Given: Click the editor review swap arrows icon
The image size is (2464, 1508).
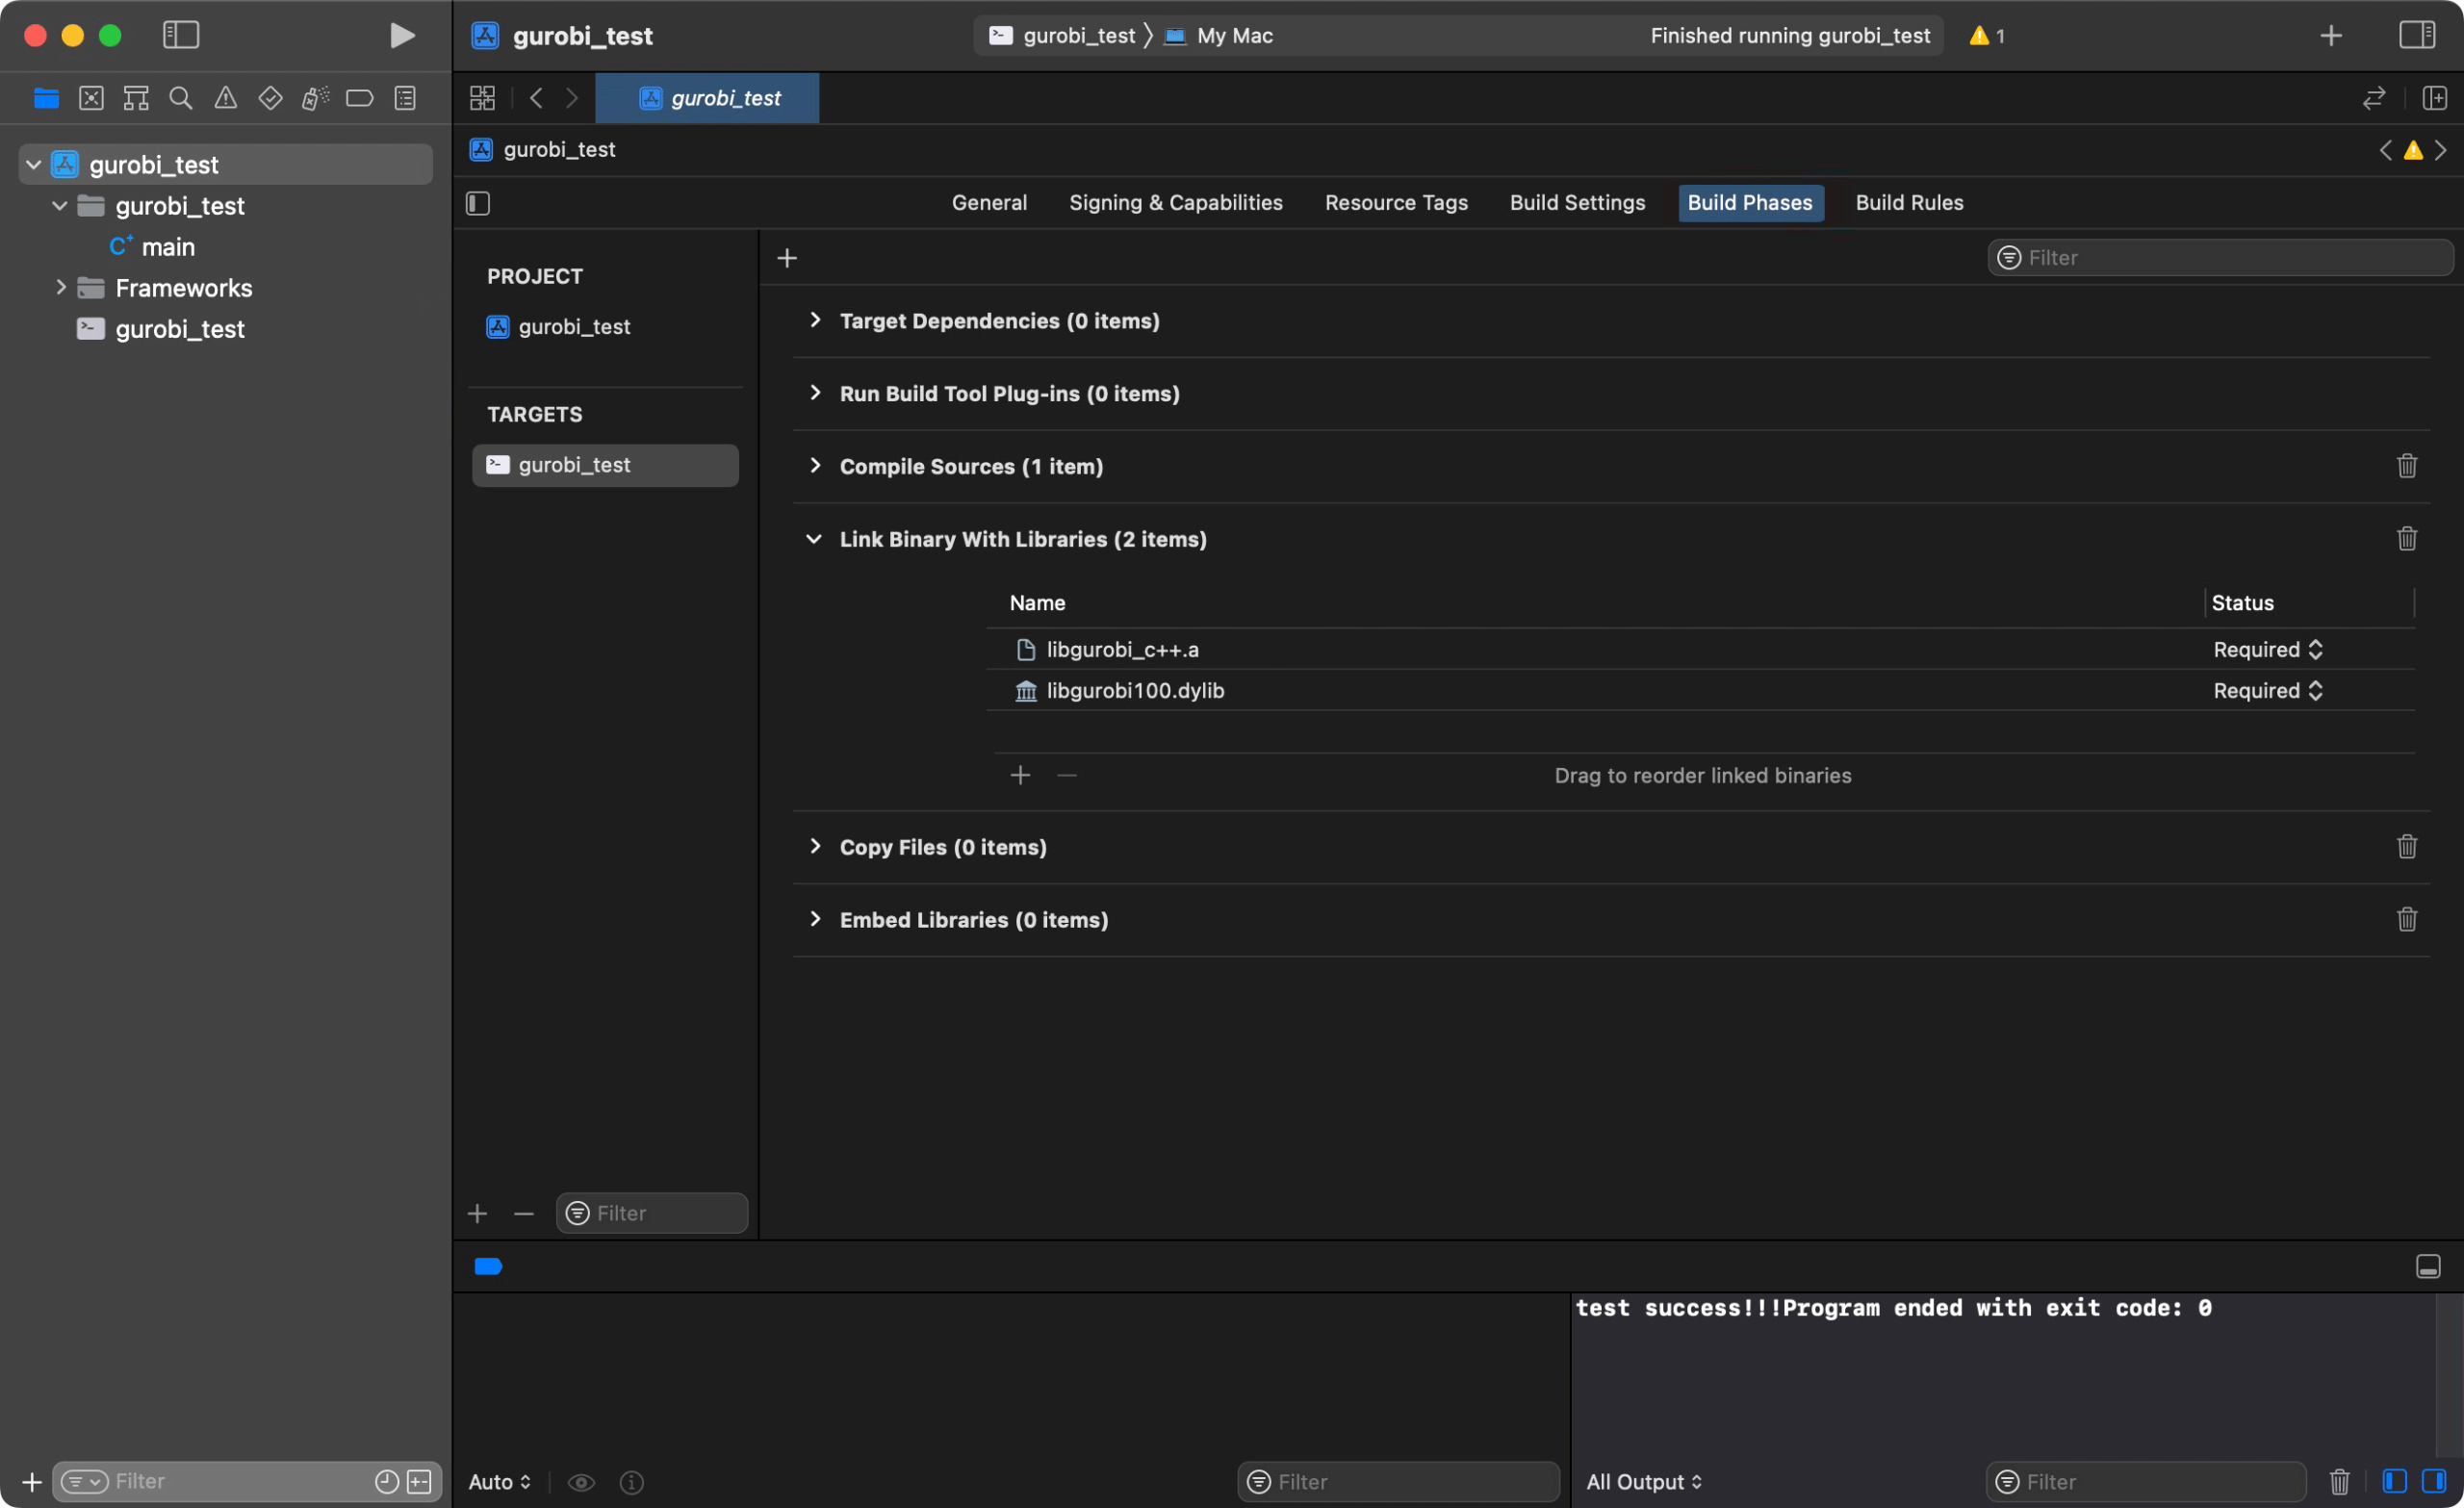Looking at the screenshot, I should 2374,98.
